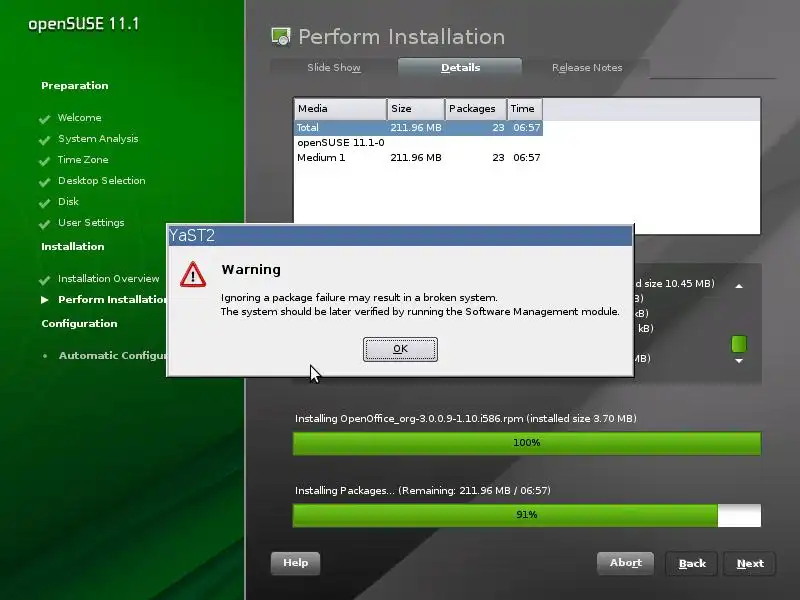Viewport: 800px width, 600px height.
Task: Click the Installation Overview step label
Action: [x=109, y=279]
